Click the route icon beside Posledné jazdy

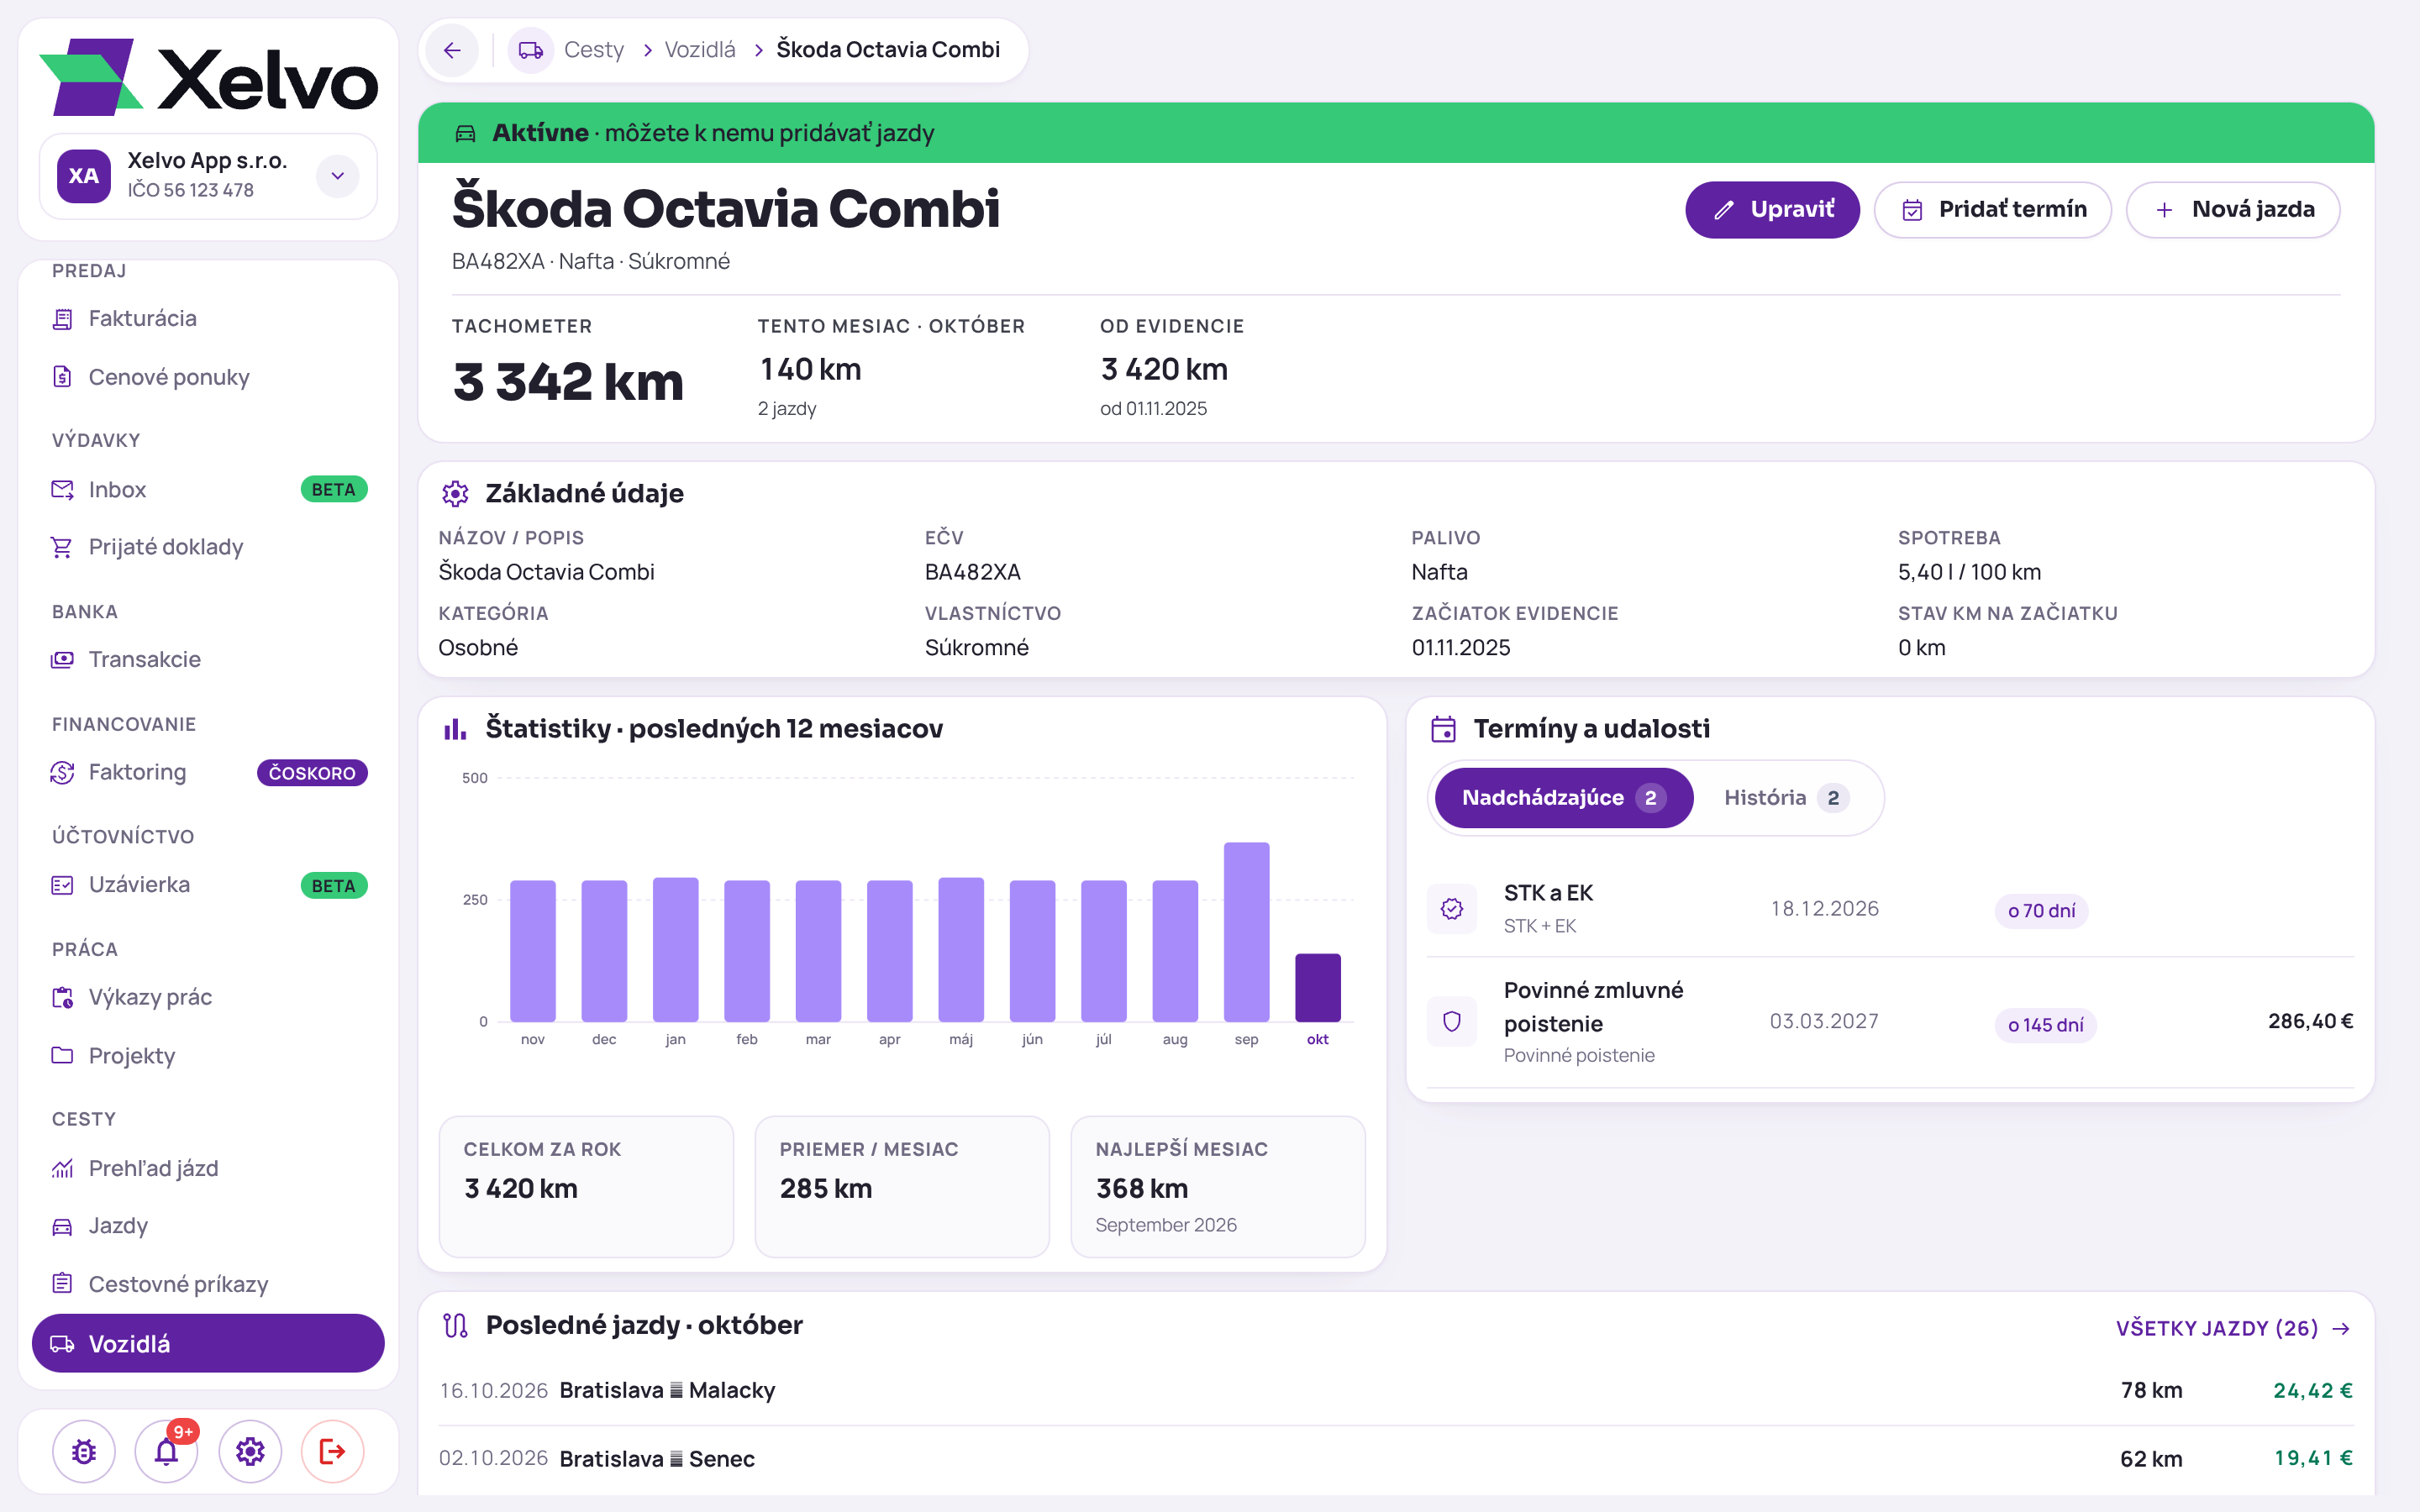(x=455, y=1326)
